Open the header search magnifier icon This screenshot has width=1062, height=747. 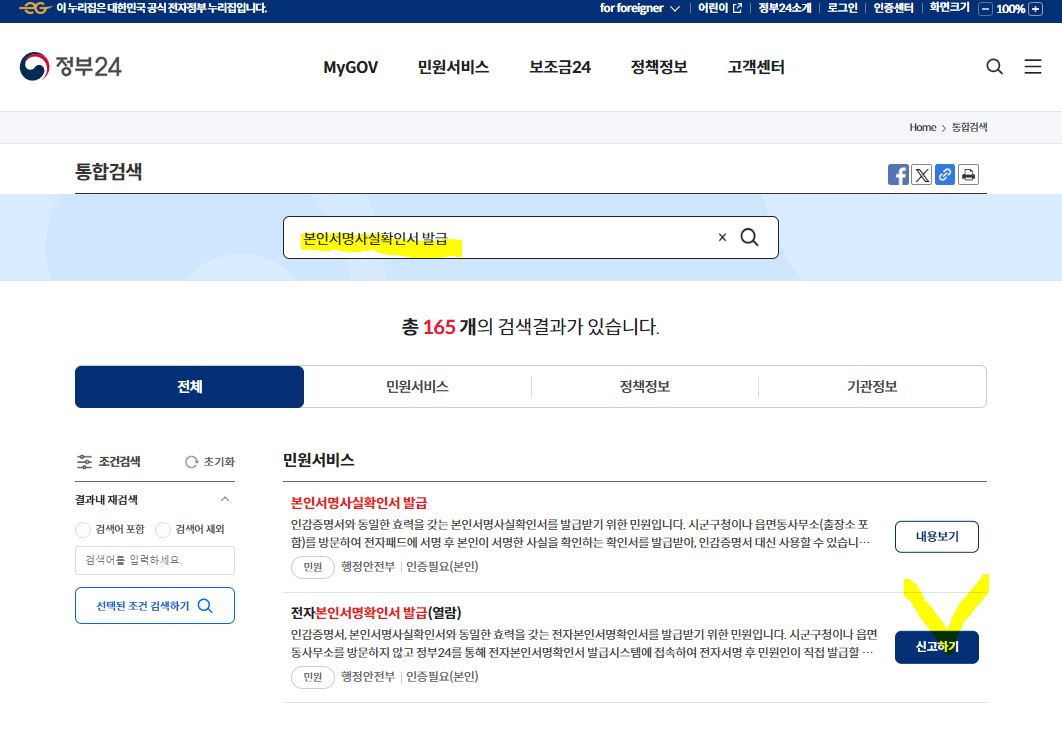[x=994, y=66]
